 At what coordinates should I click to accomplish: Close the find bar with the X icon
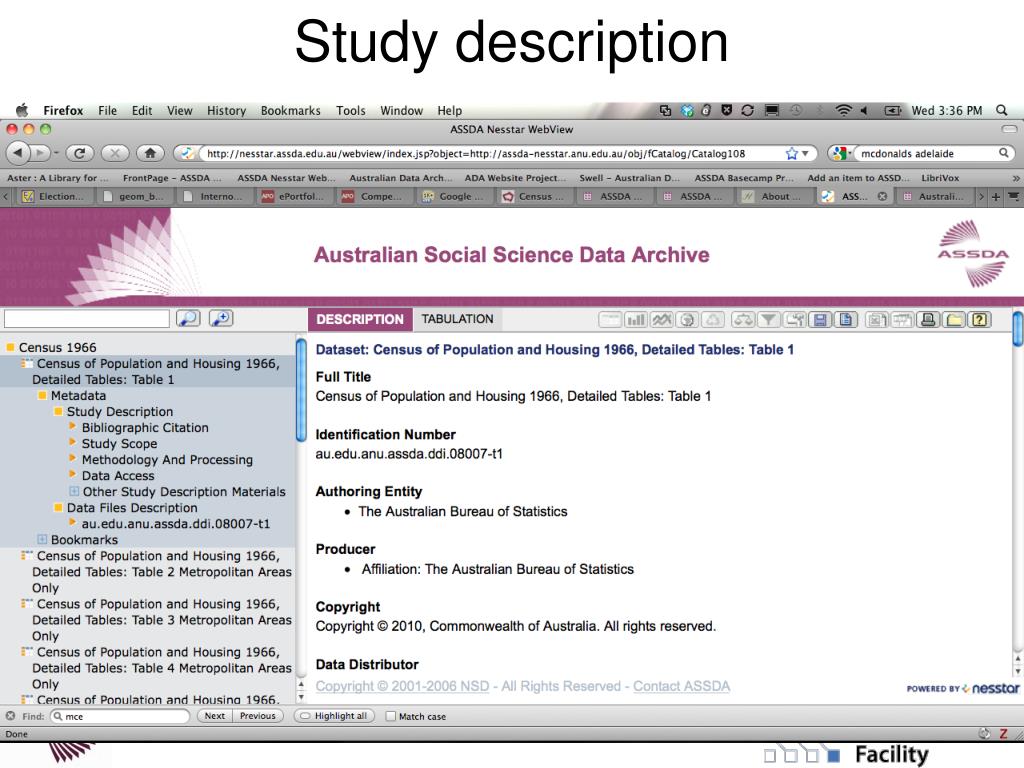click(10, 716)
